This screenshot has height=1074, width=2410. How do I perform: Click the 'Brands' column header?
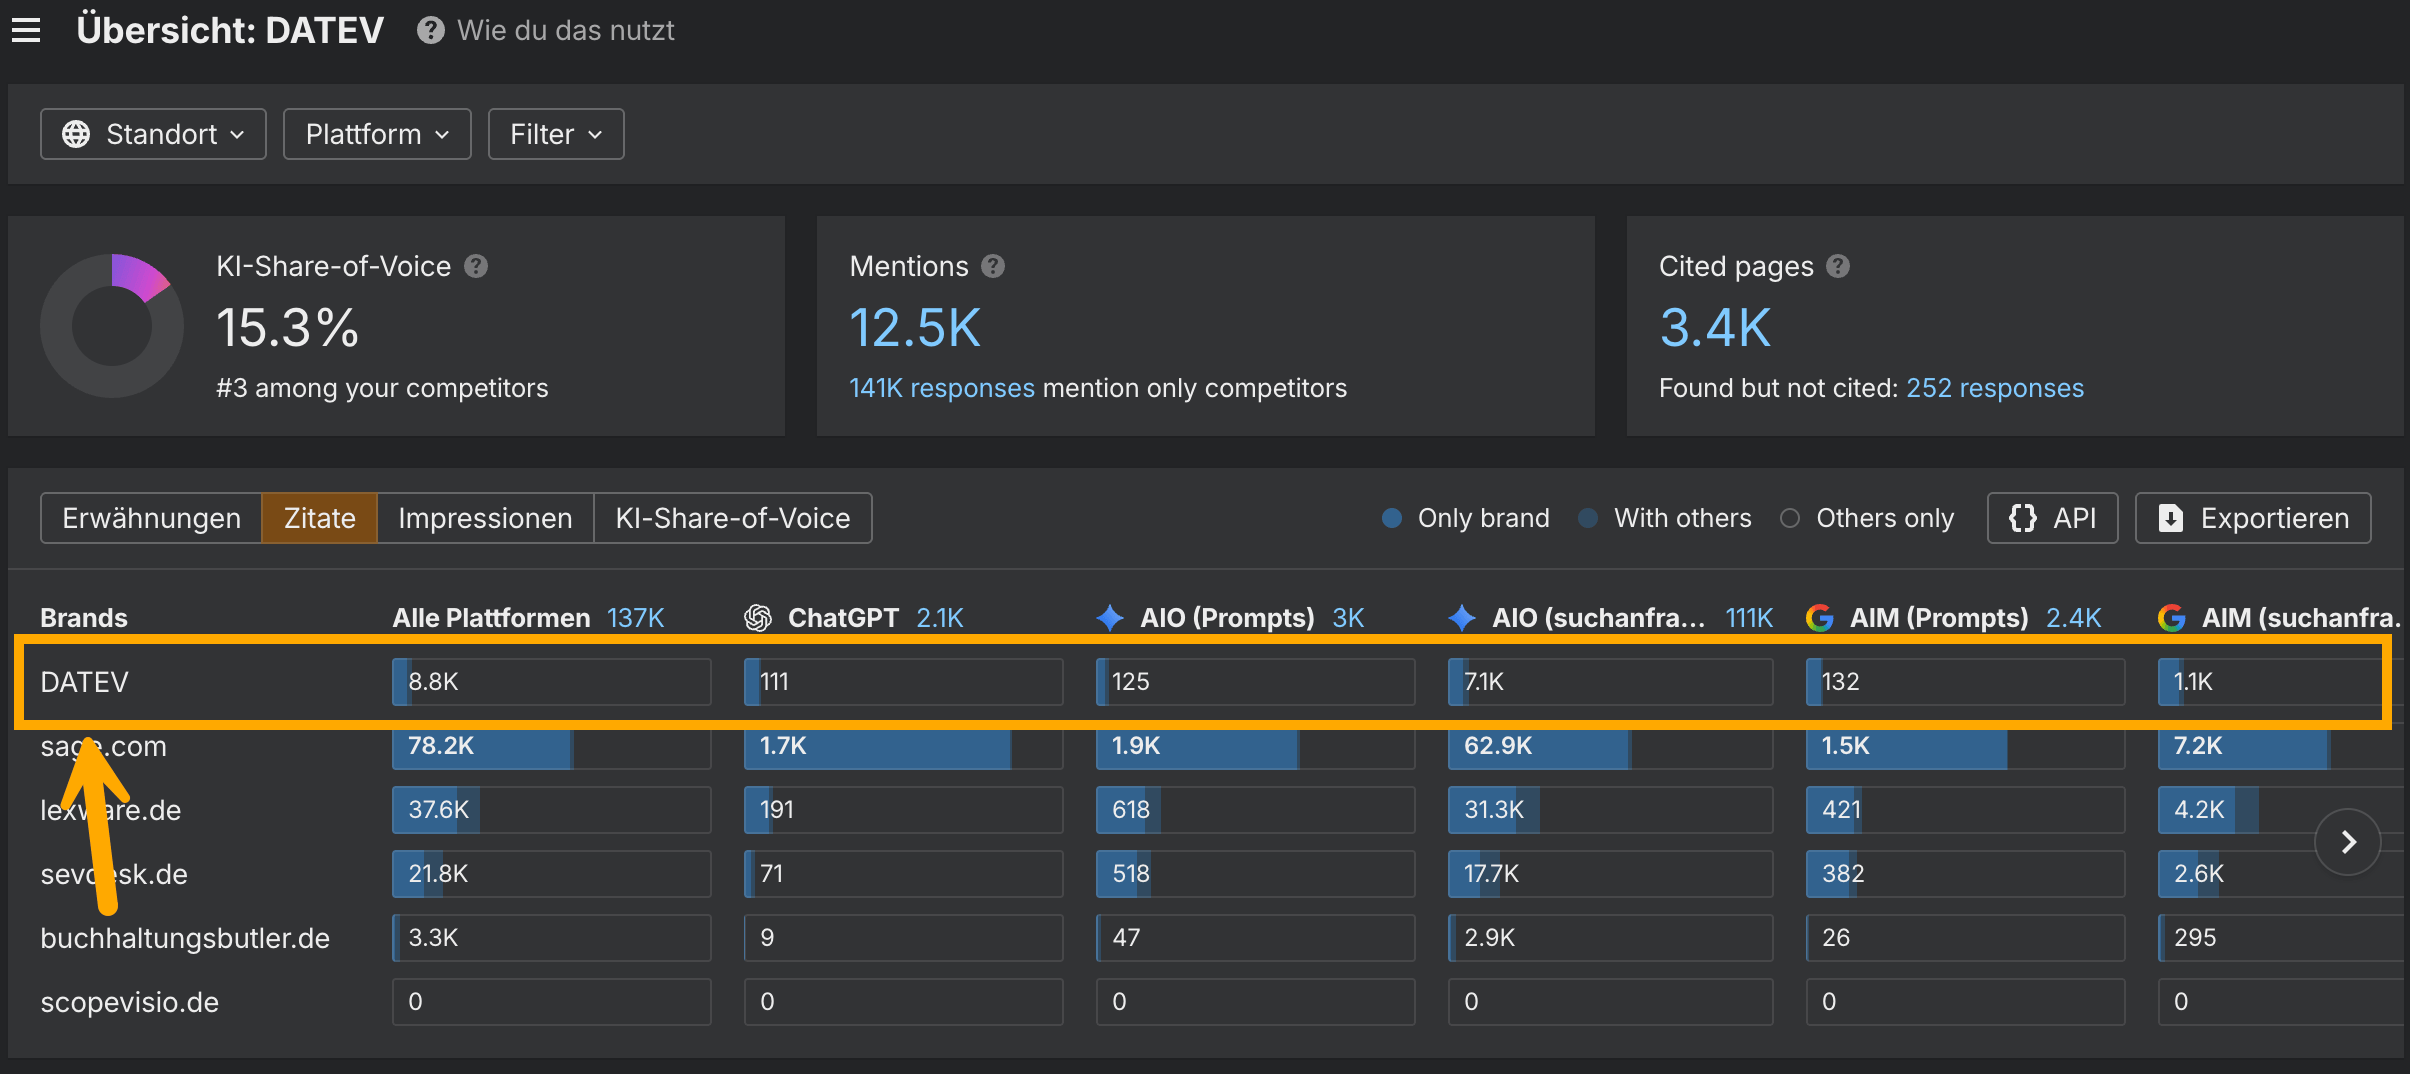point(84,618)
